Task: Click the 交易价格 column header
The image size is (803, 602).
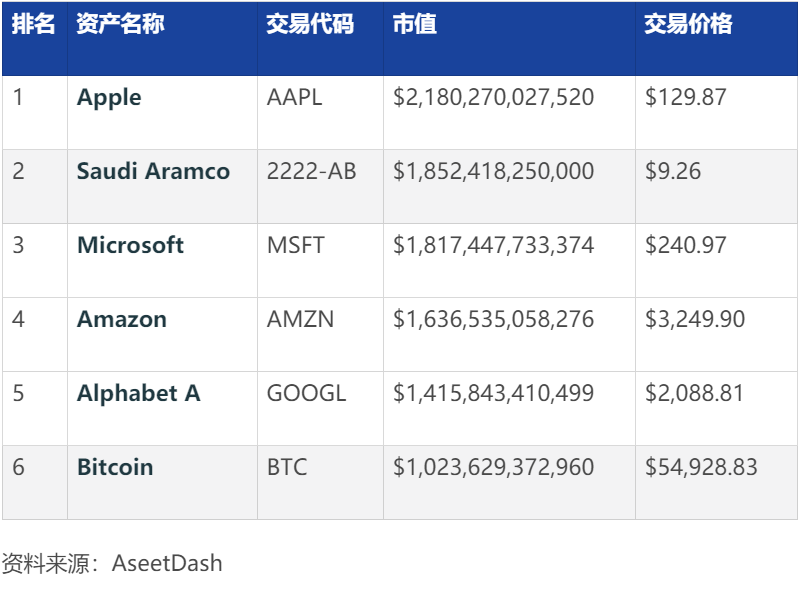Action: coord(688,25)
